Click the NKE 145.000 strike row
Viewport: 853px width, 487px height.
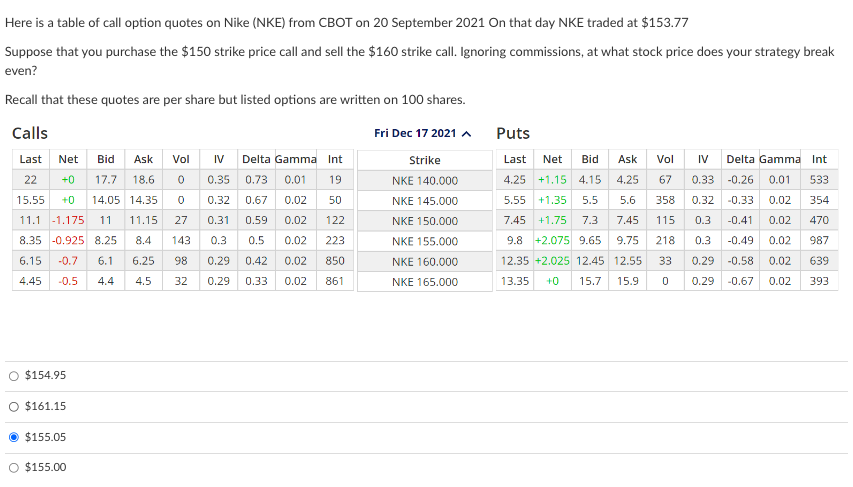425,201
